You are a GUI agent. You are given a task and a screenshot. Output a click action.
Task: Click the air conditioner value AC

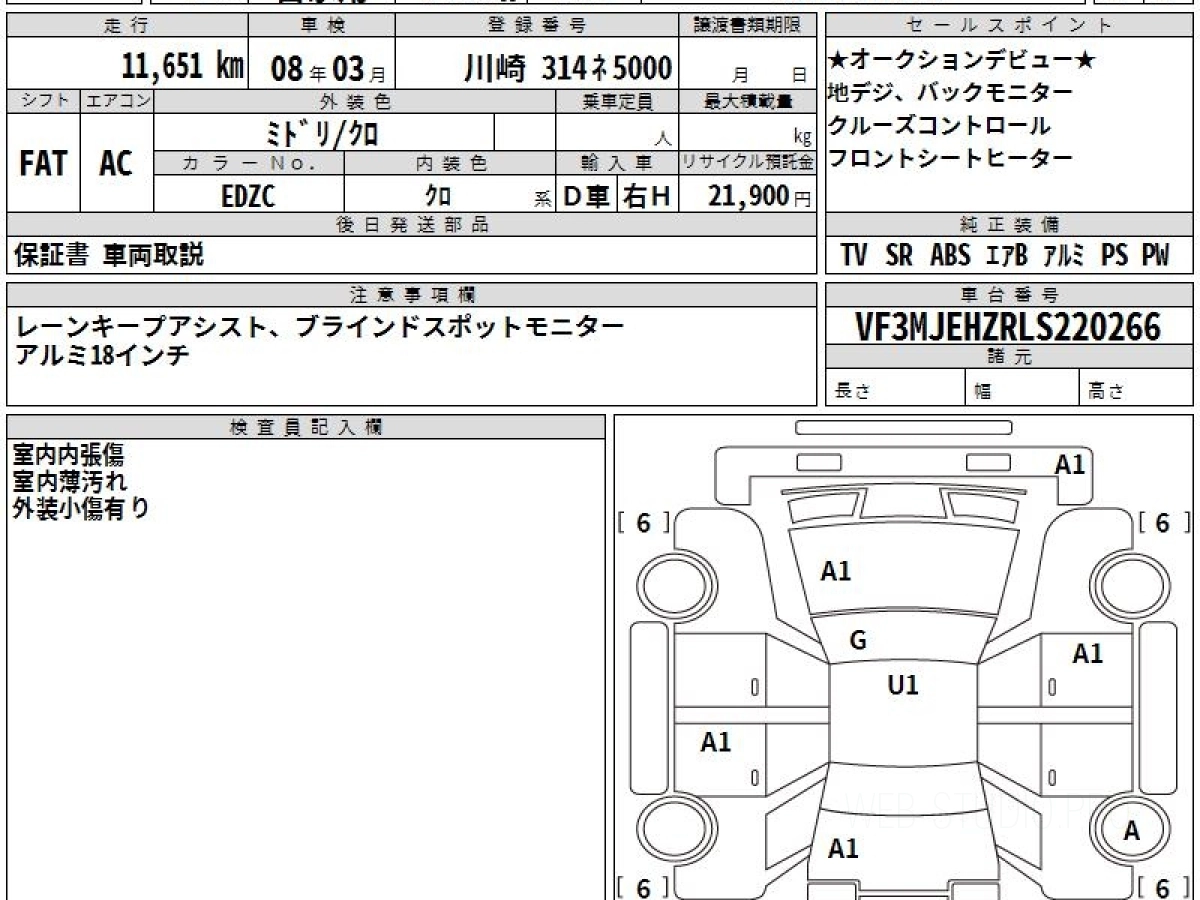point(116,164)
